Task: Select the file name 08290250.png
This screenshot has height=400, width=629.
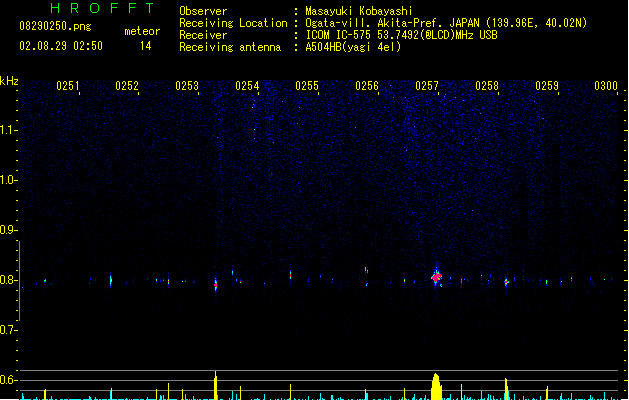Action: (x=55, y=26)
